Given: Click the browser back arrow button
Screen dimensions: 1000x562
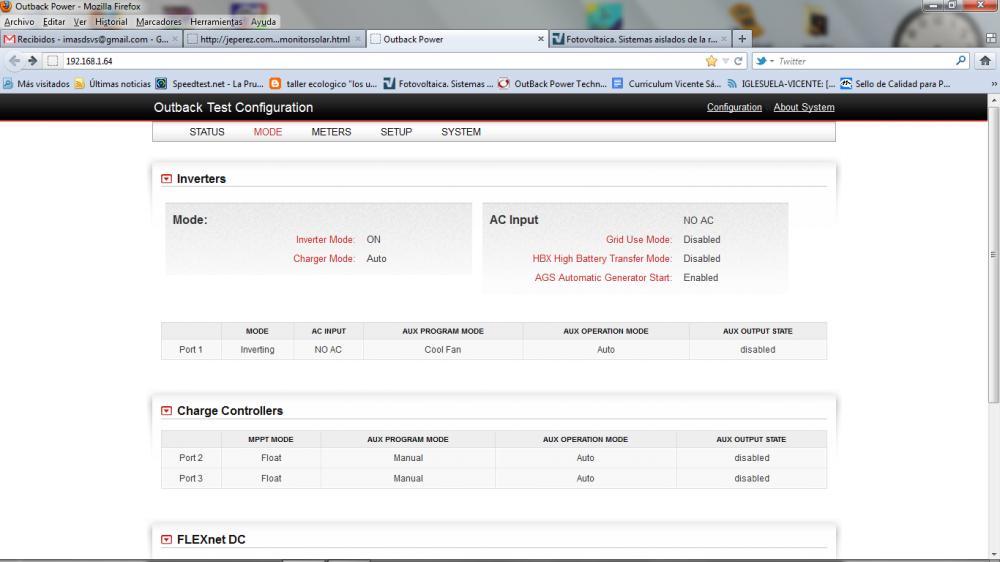Looking at the screenshot, I should pyautogui.click(x=14, y=61).
